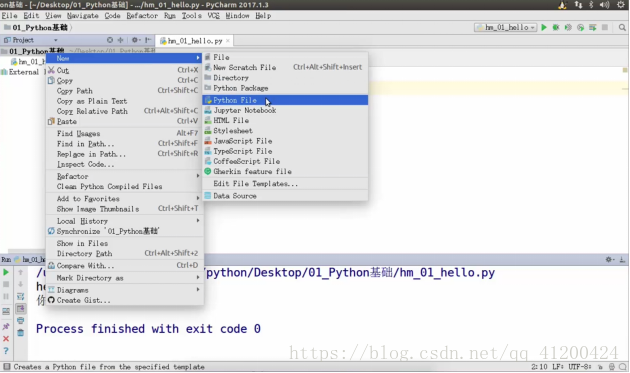
Task: Open the network indicator in top bar
Action: (x=578, y=5)
